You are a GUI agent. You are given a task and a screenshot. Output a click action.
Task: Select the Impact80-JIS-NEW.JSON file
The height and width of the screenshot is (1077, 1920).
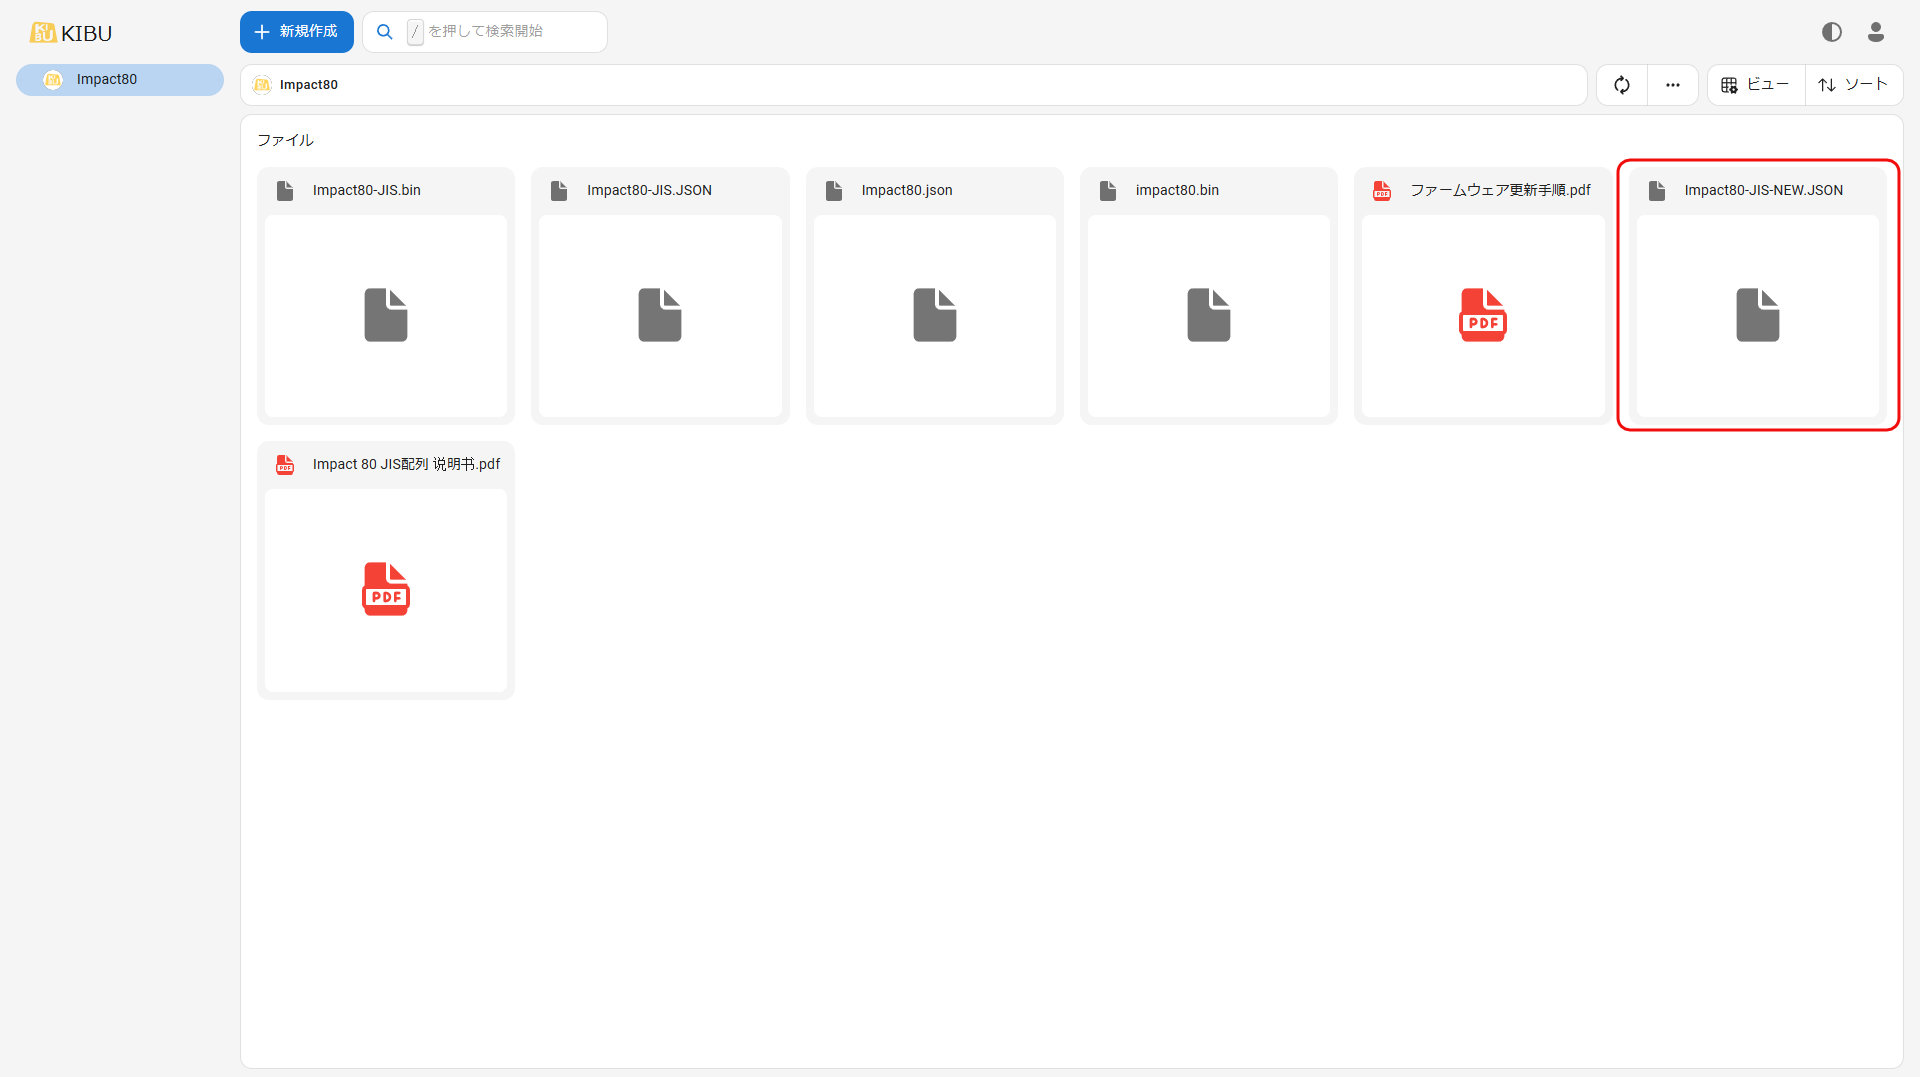tap(1757, 296)
